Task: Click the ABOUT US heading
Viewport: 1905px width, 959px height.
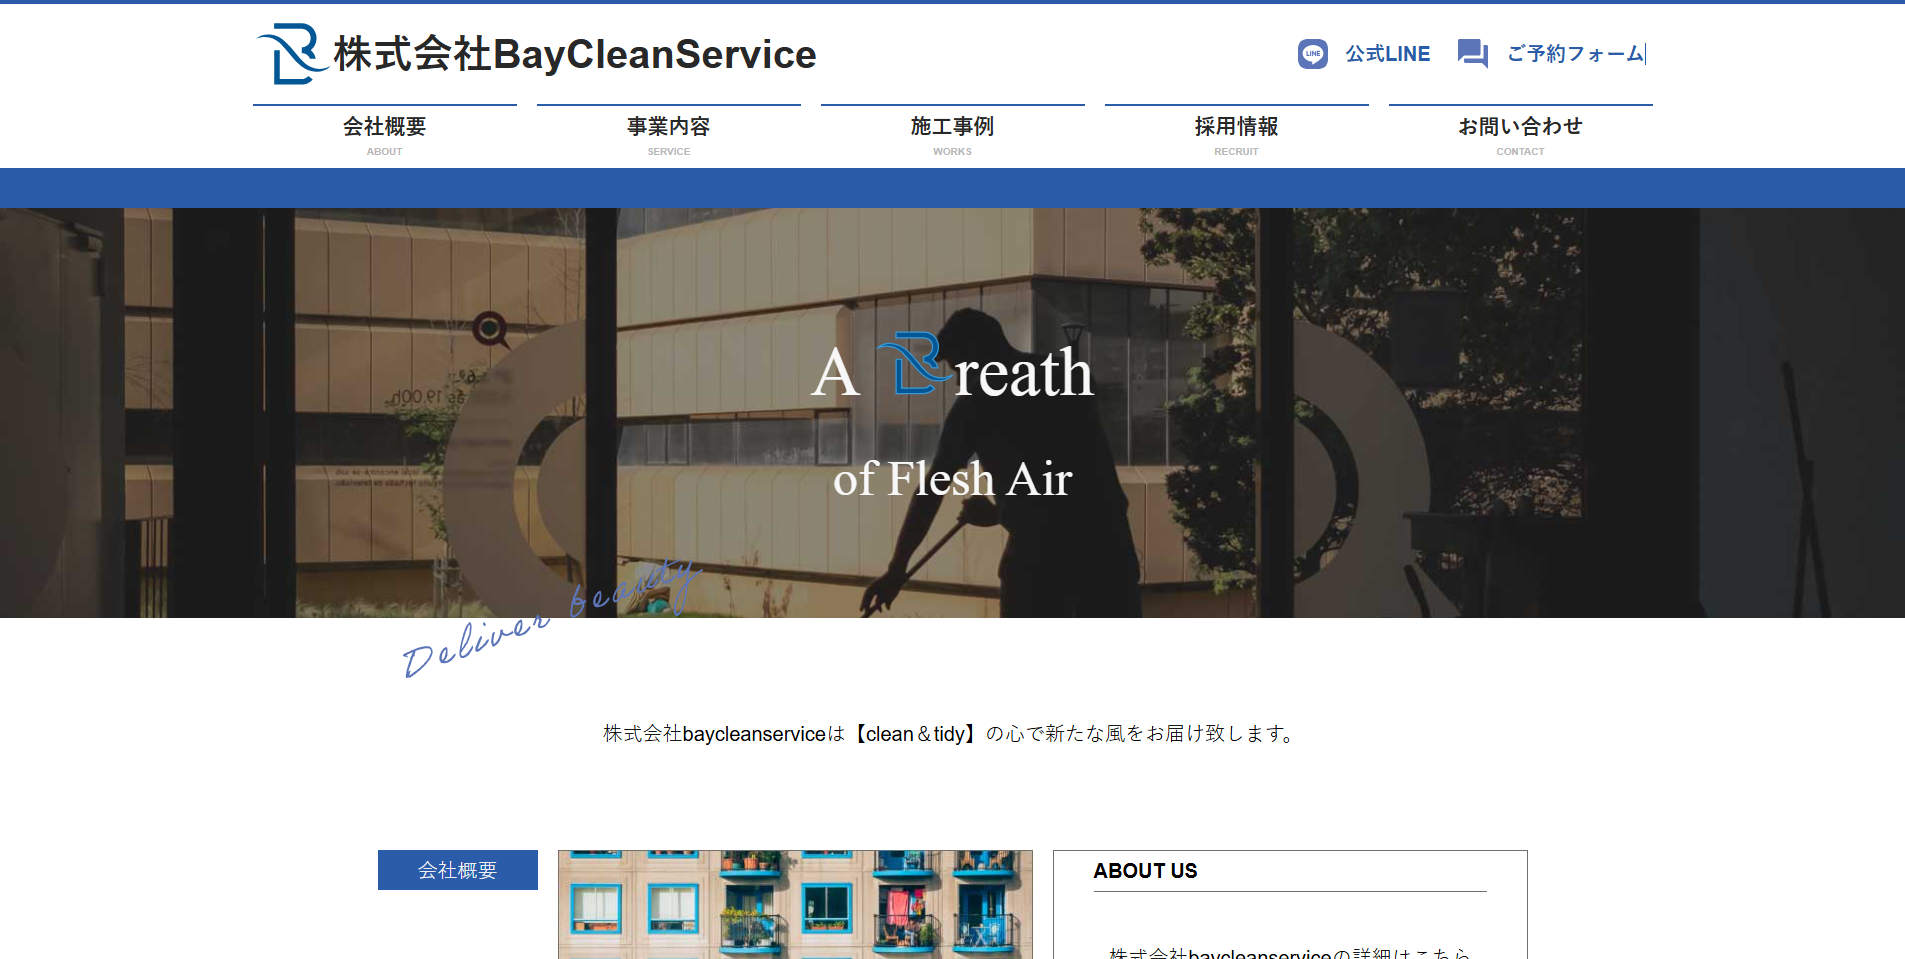Action: pyautogui.click(x=1145, y=871)
